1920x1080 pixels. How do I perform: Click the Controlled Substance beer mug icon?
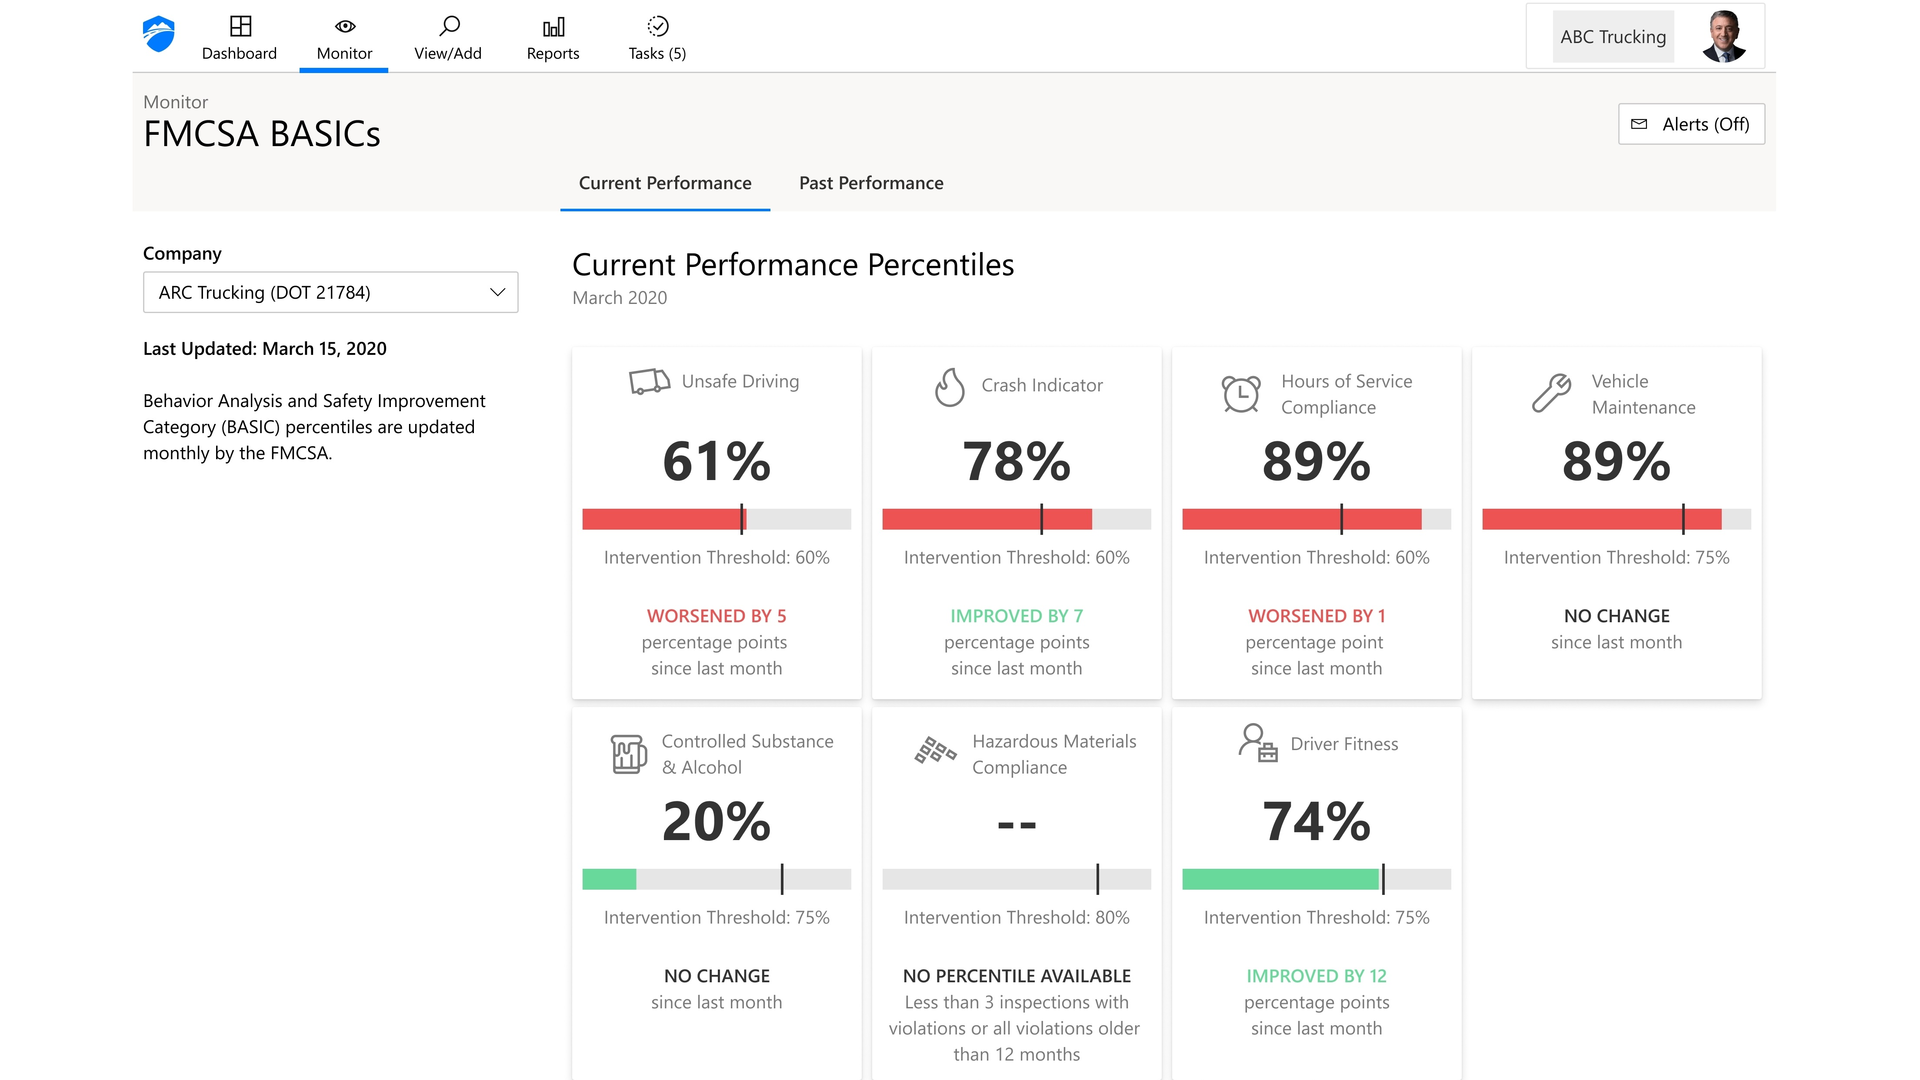click(x=629, y=754)
